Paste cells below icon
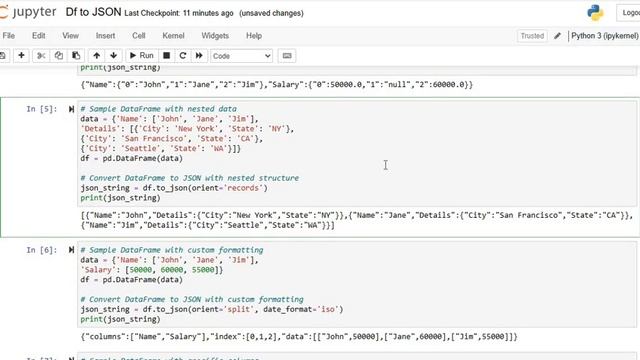The image size is (640, 360). (x=76, y=56)
